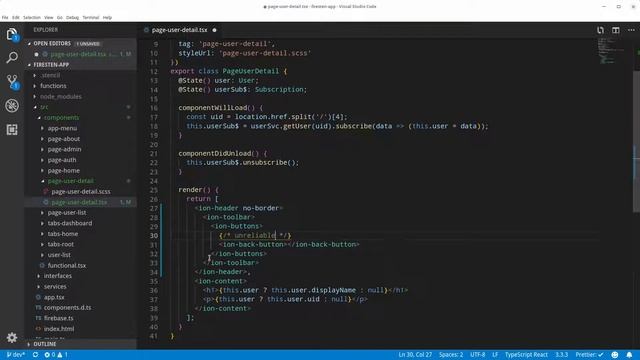
Task: Click the Synchronize Changes icon in status bar
Action: [35, 355]
